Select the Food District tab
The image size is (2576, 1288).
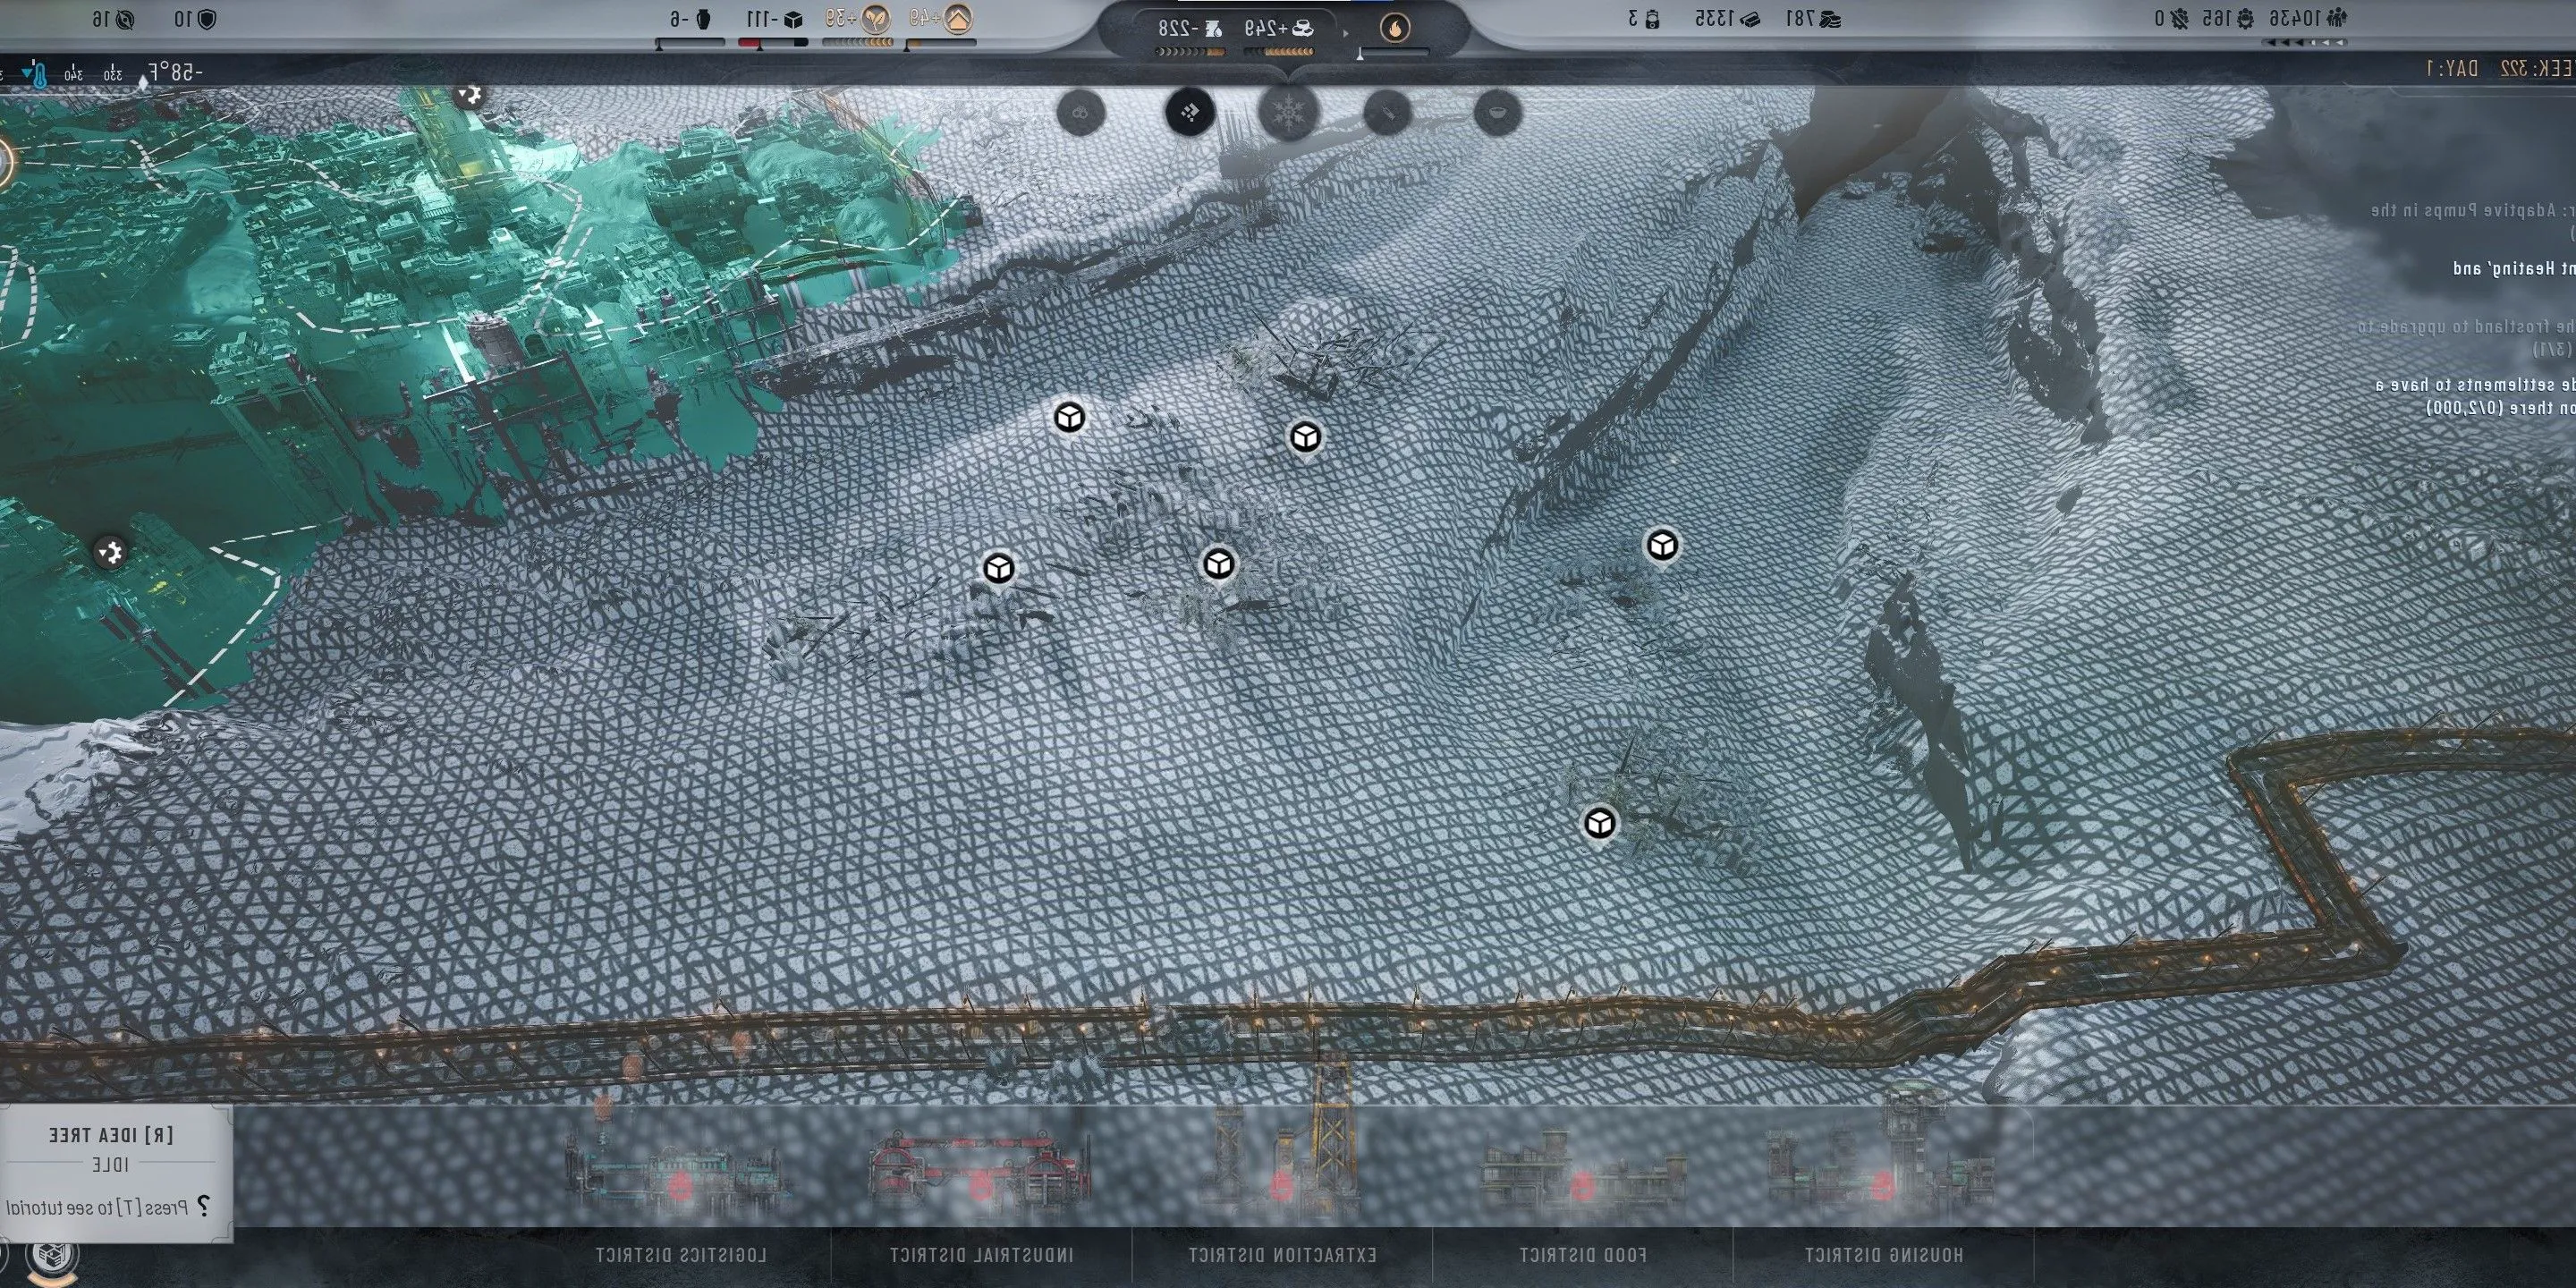click(x=1582, y=1254)
